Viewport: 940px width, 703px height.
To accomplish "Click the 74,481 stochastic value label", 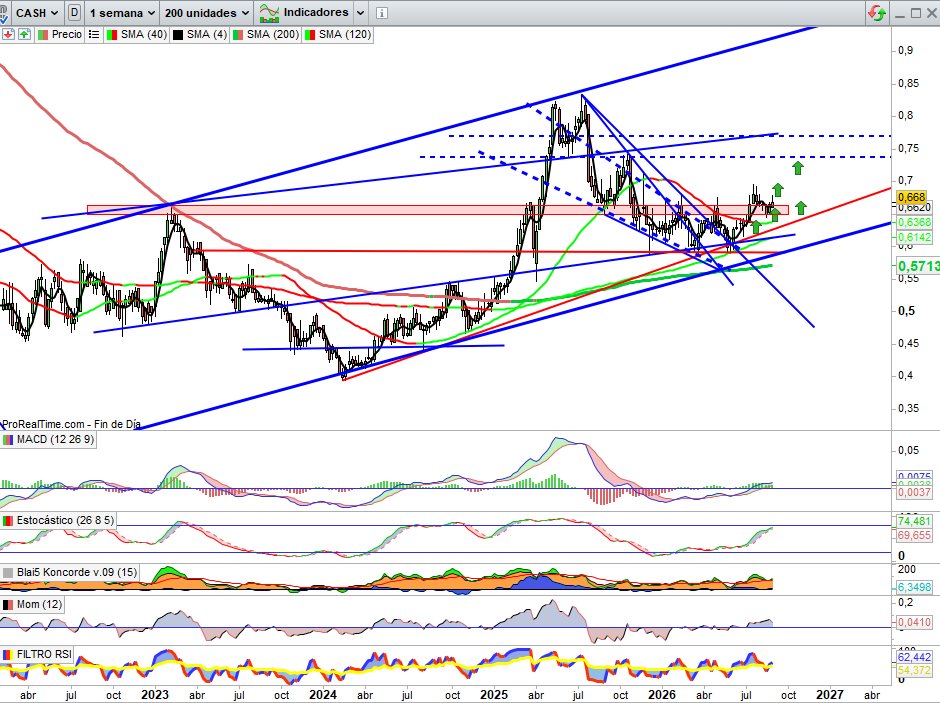I will [x=914, y=521].
